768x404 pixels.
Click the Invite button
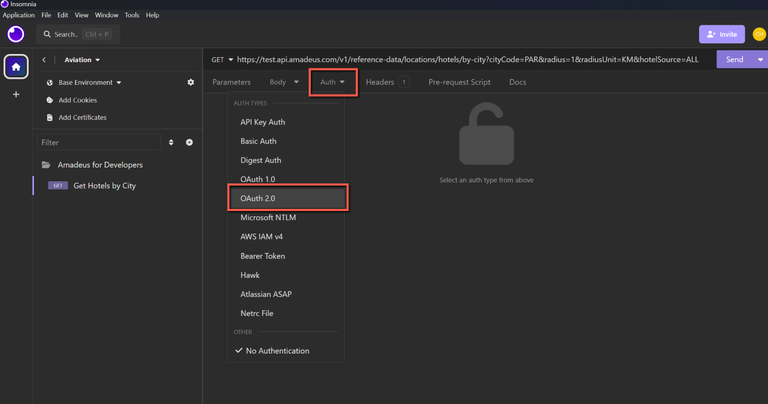coord(721,34)
